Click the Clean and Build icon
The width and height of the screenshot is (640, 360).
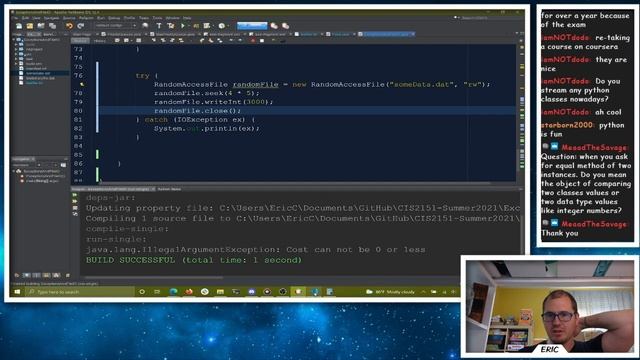pos(171,26)
